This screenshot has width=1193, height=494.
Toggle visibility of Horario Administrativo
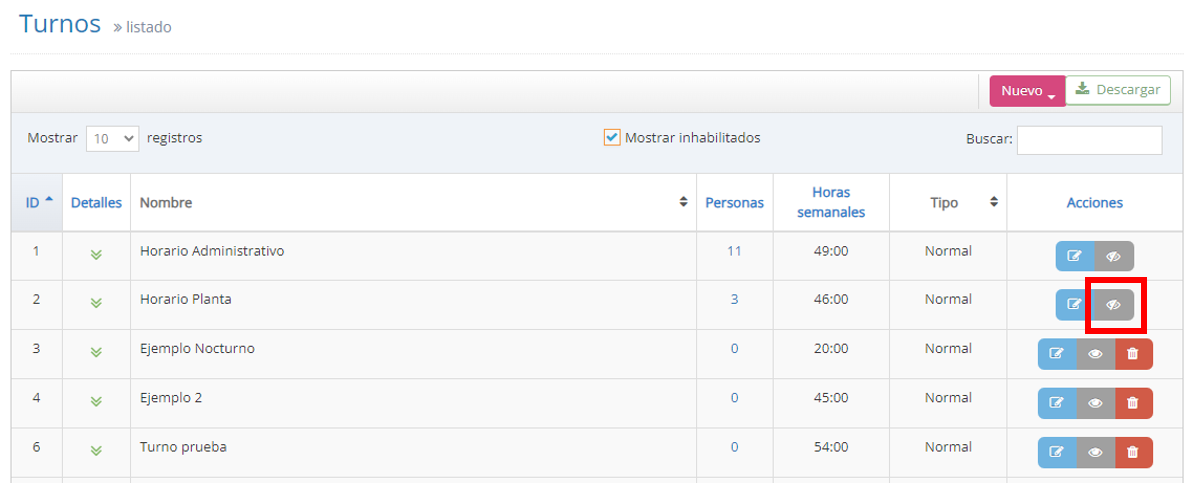coord(1114,256)
